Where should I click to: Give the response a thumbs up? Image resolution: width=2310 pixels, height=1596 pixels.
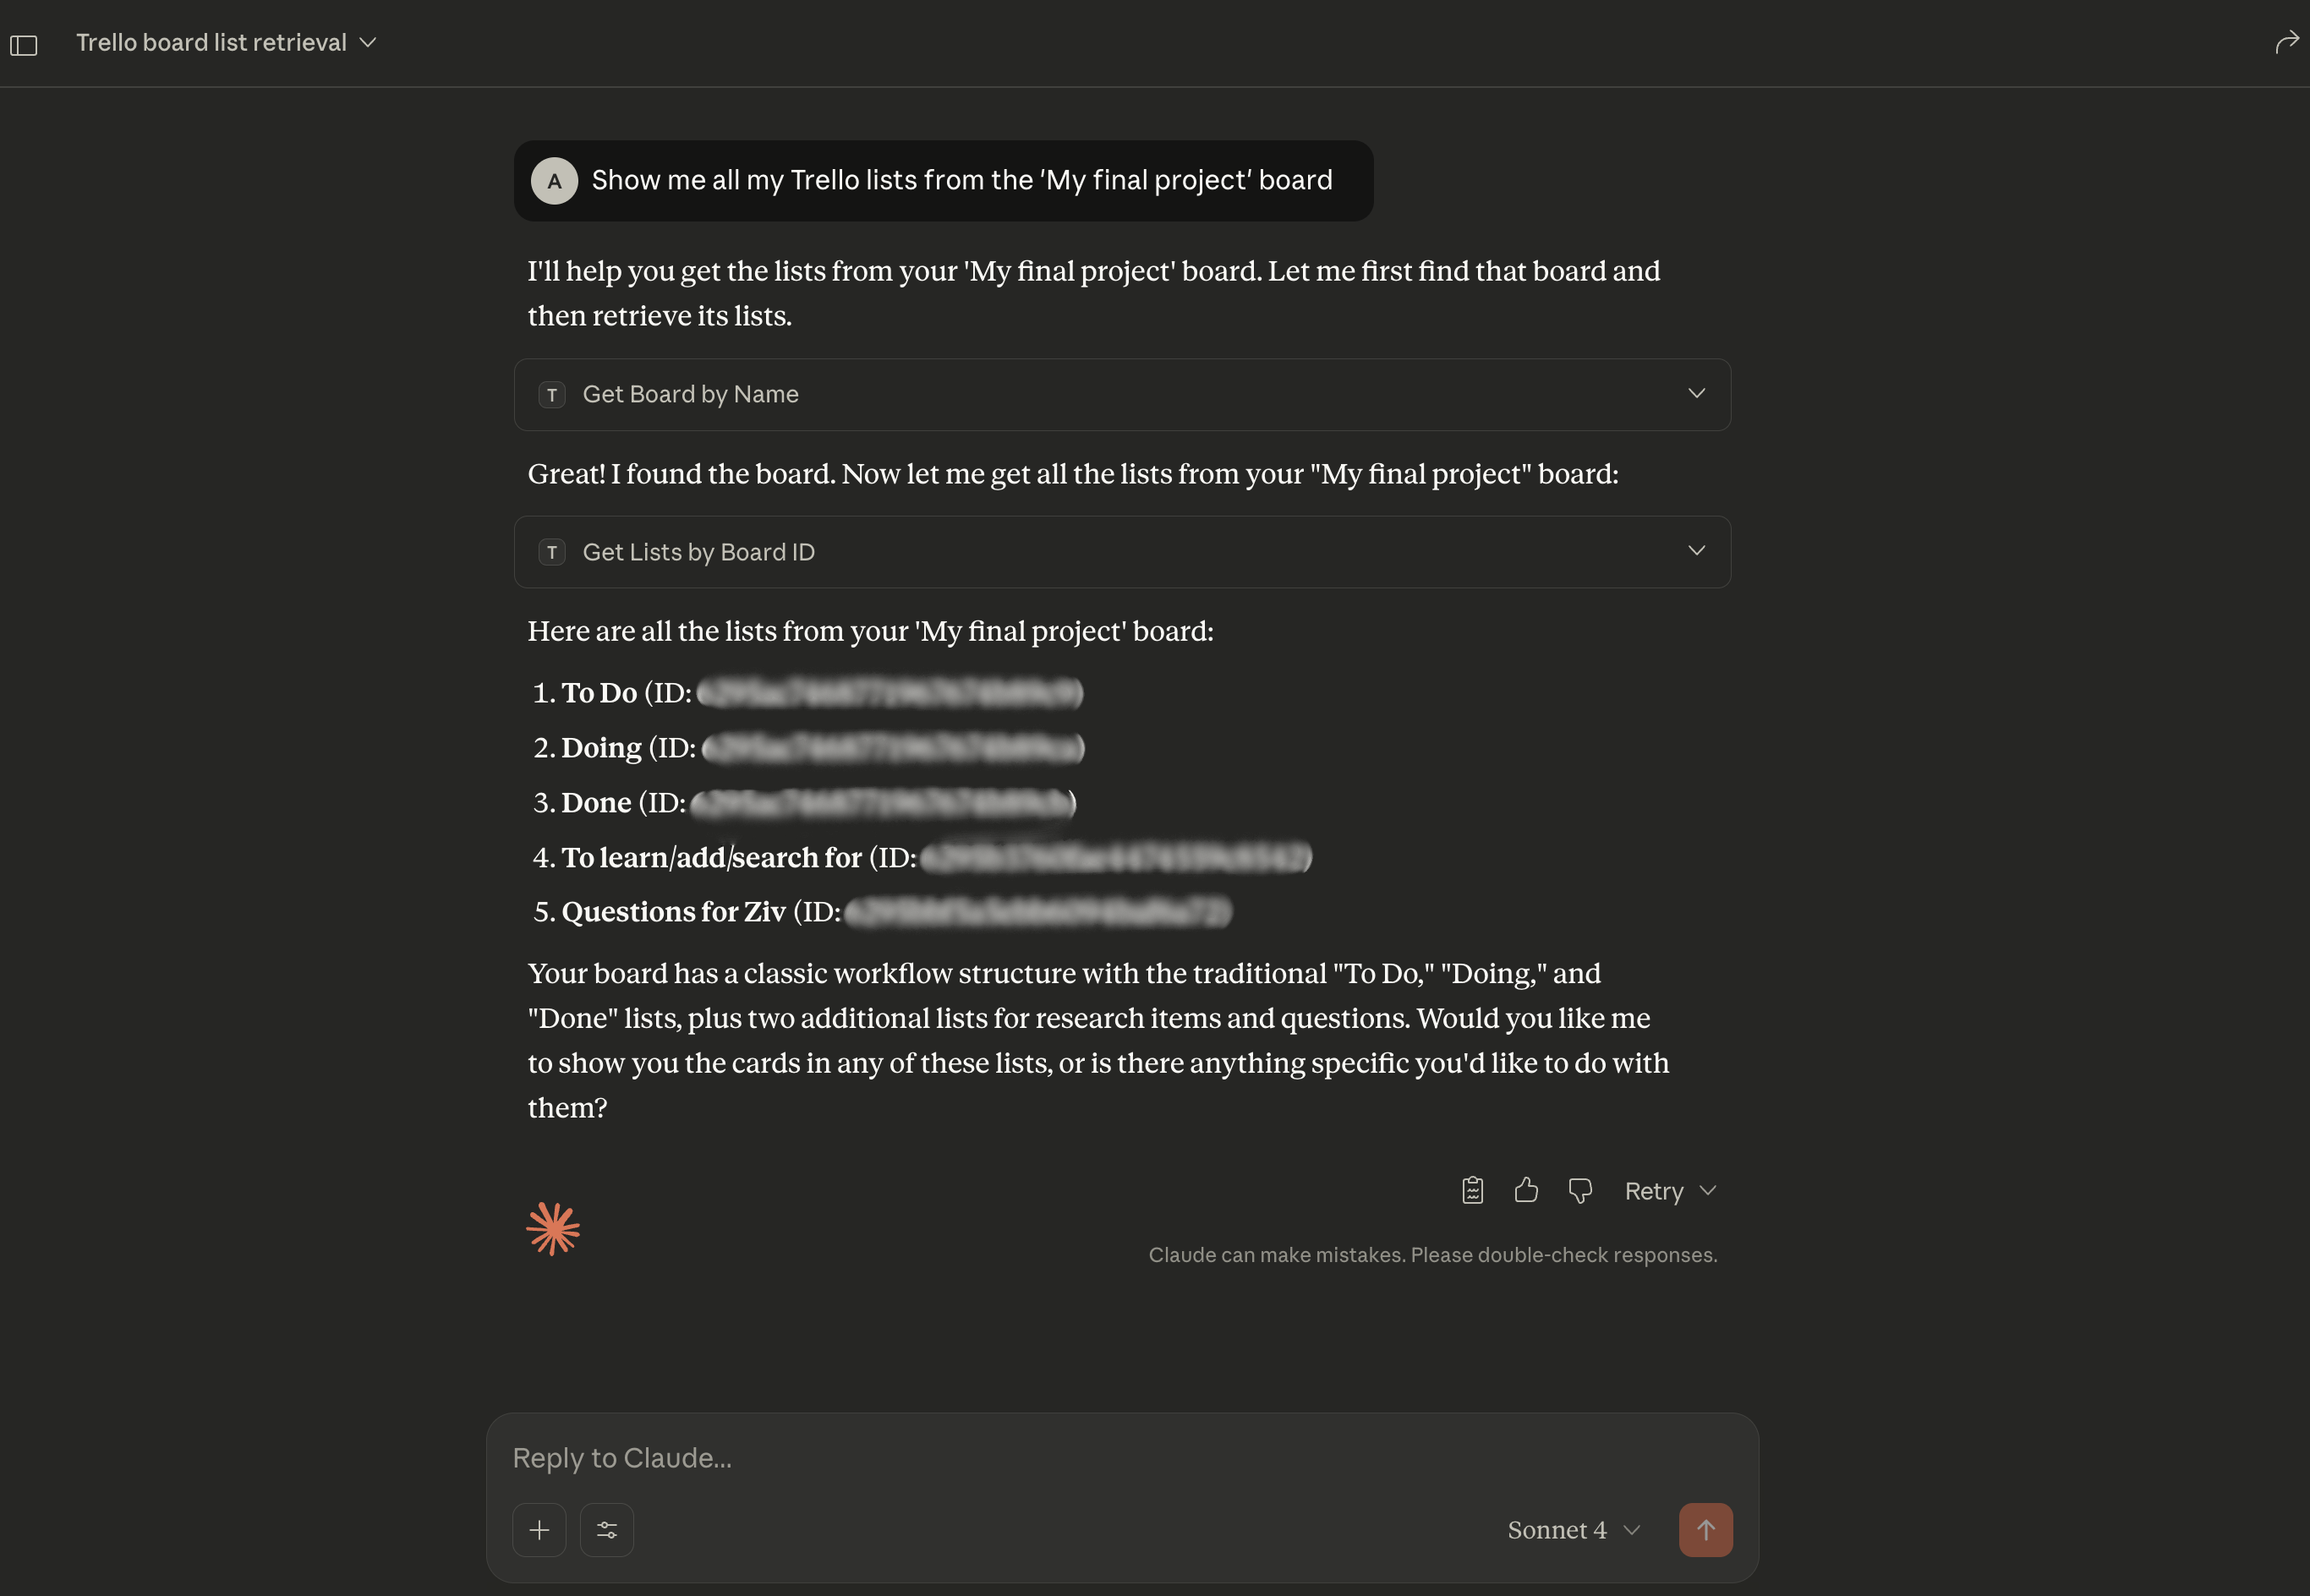[x=1526, y=1190]
